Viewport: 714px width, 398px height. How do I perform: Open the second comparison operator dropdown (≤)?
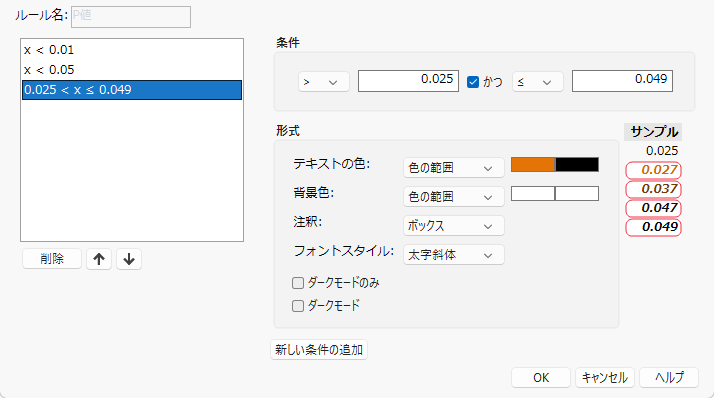[x=538, y=82]
